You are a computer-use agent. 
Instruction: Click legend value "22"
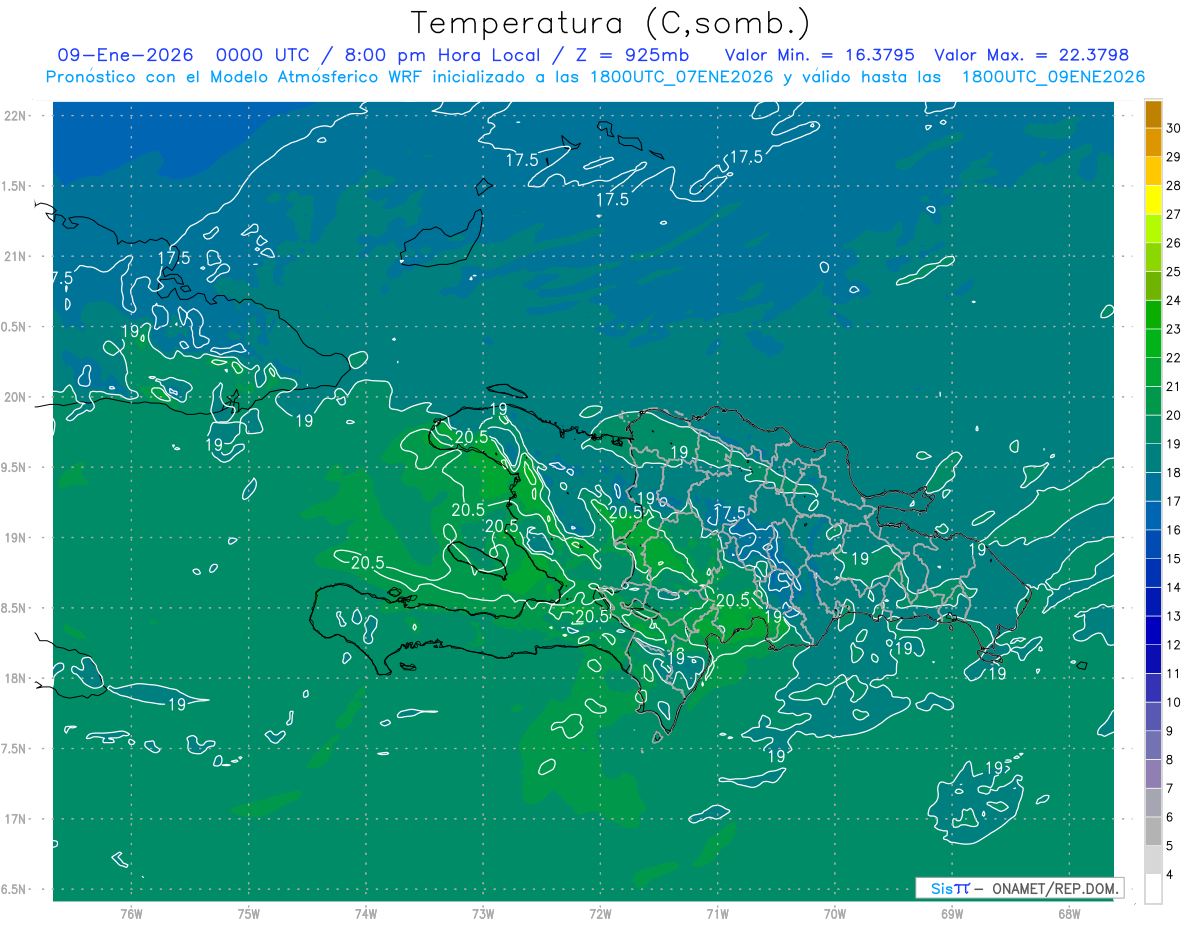click(1174, 358)
